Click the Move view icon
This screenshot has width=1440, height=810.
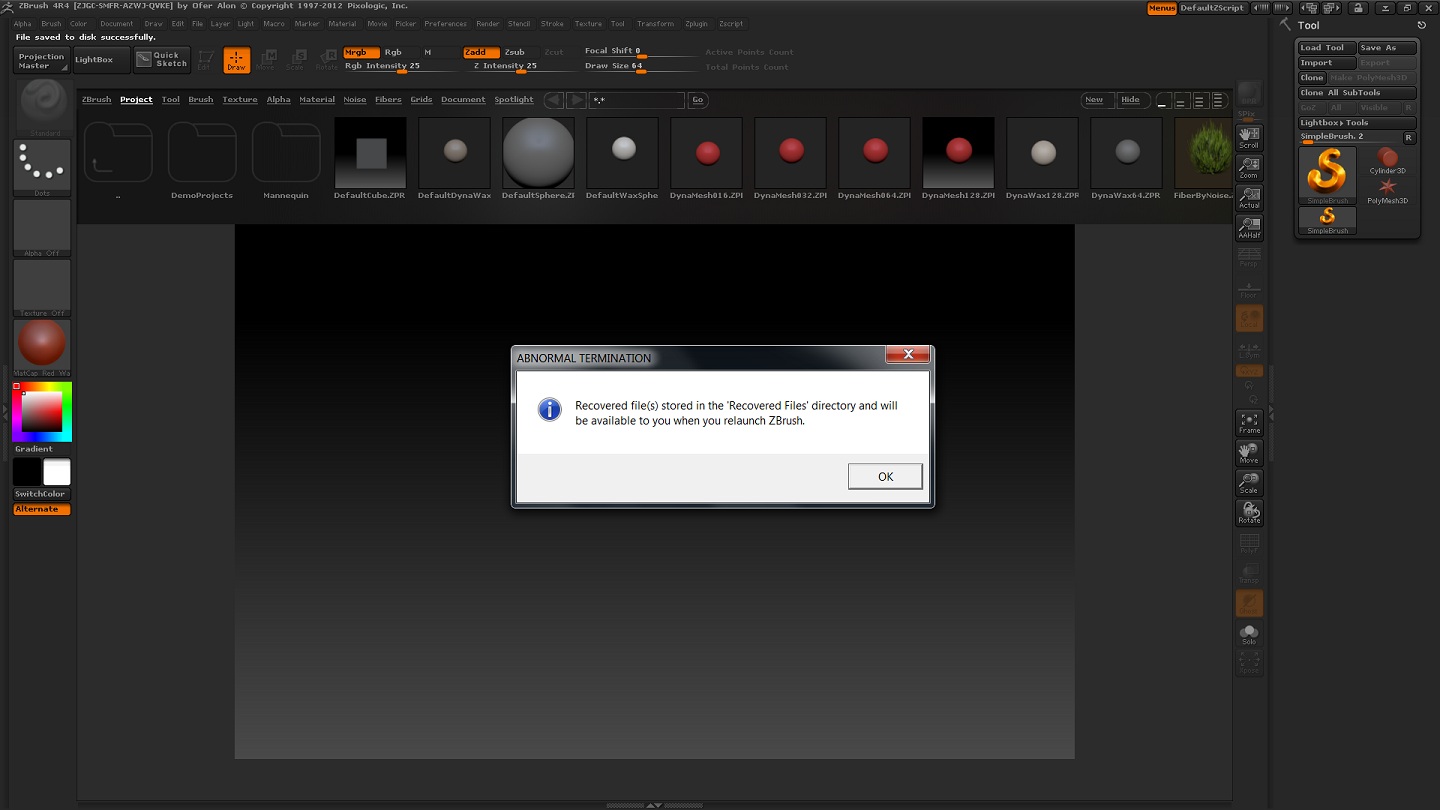coord(1249,453)
